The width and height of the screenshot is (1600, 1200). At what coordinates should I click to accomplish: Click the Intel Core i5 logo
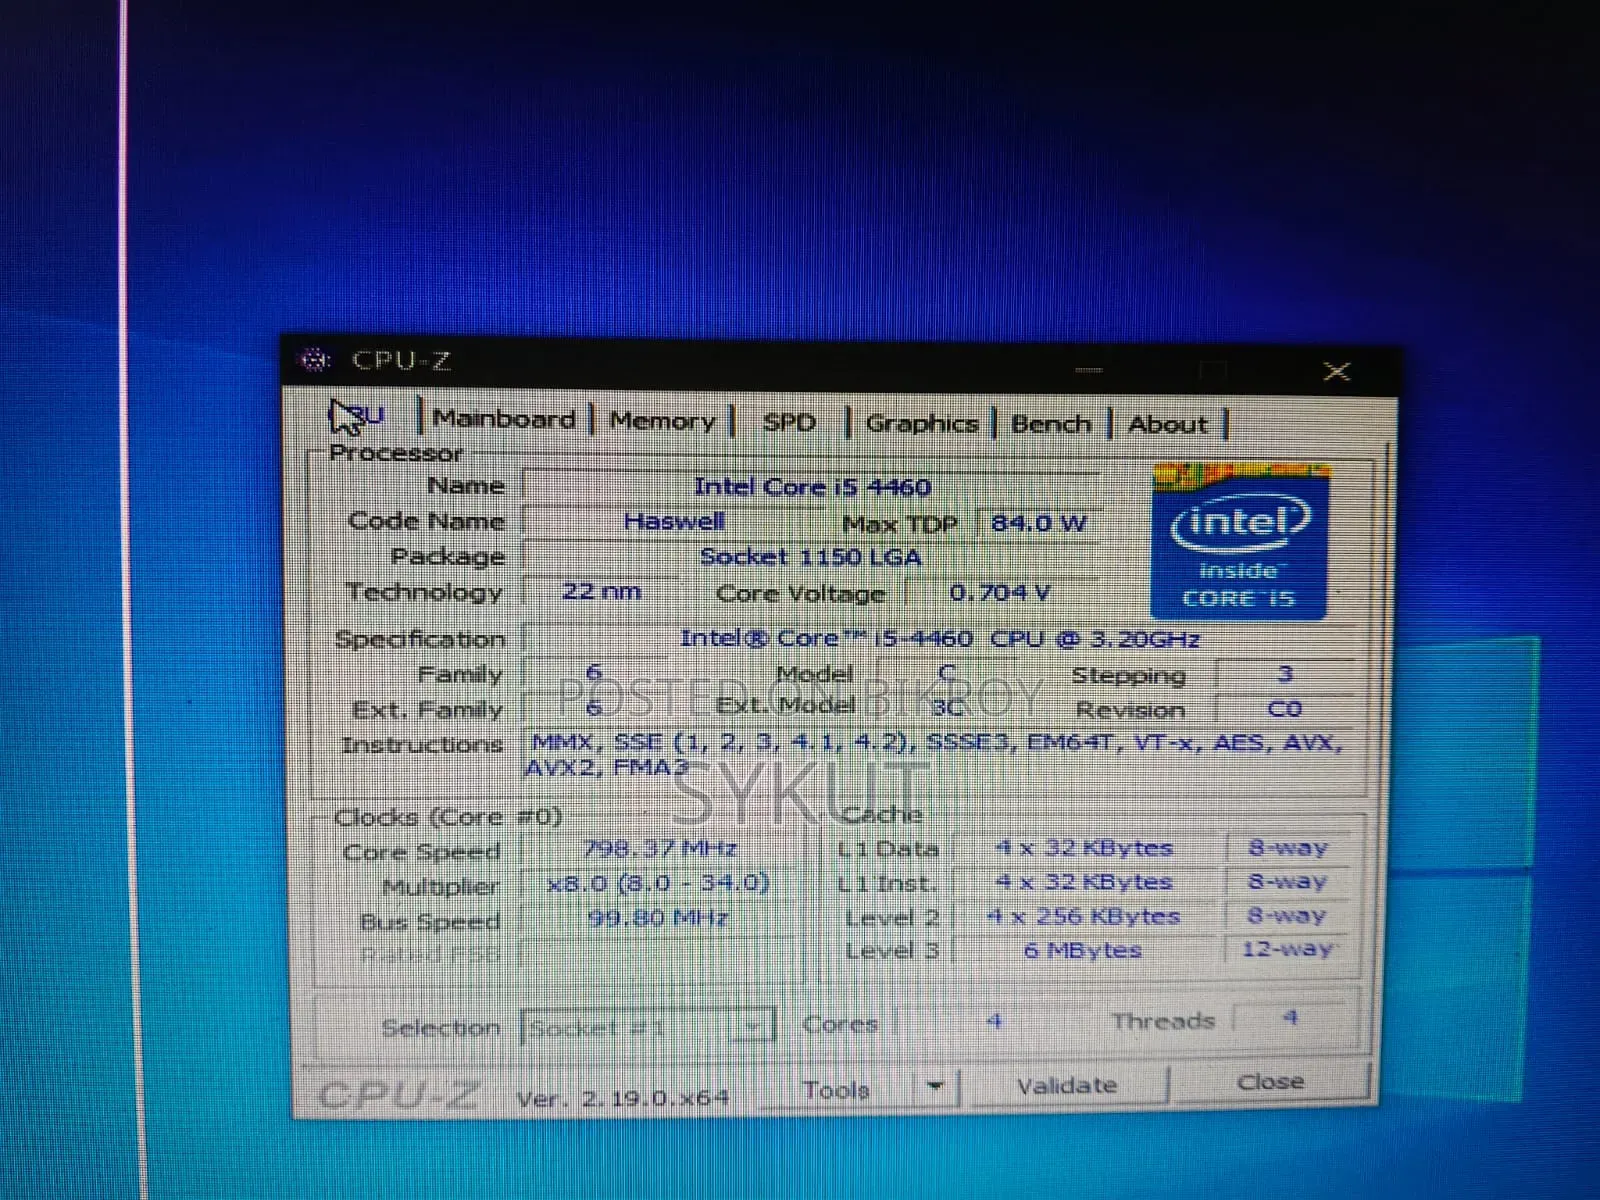point(1240,541)
